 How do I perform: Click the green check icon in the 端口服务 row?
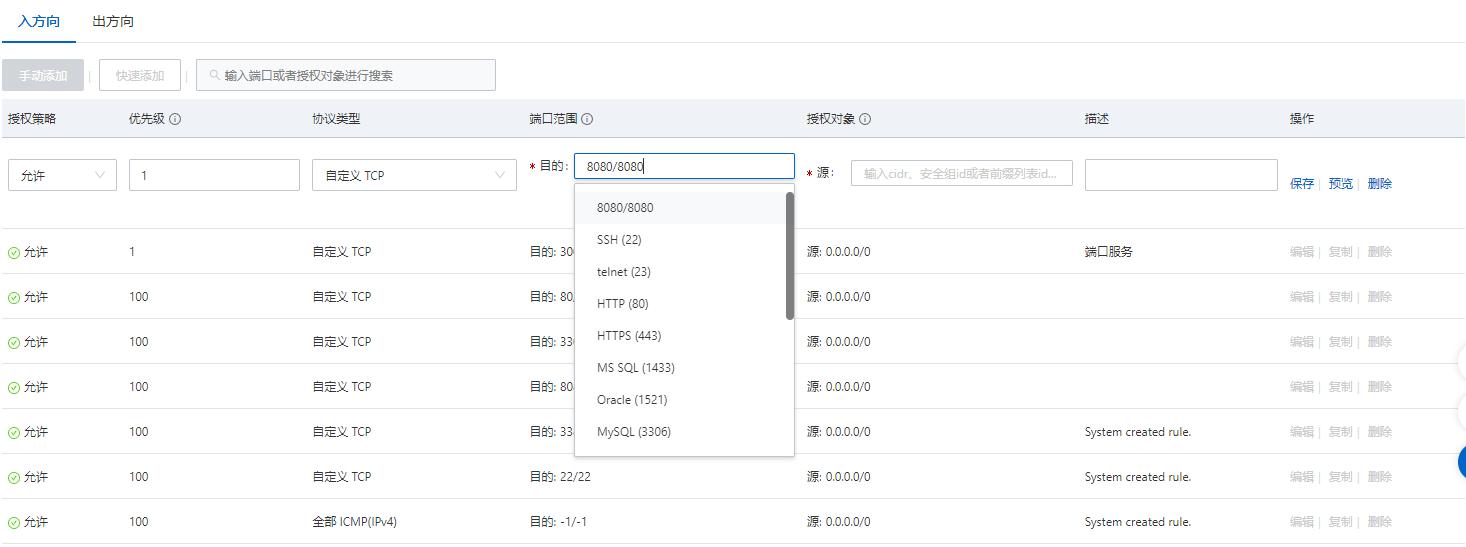[x=14, y=253]
